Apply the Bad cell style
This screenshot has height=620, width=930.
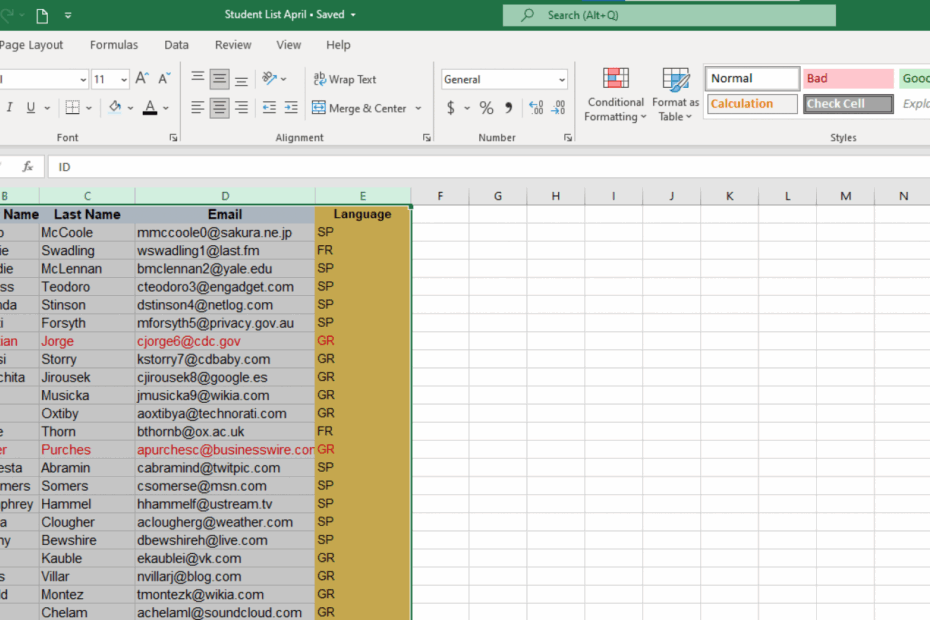tap(848, 78)
